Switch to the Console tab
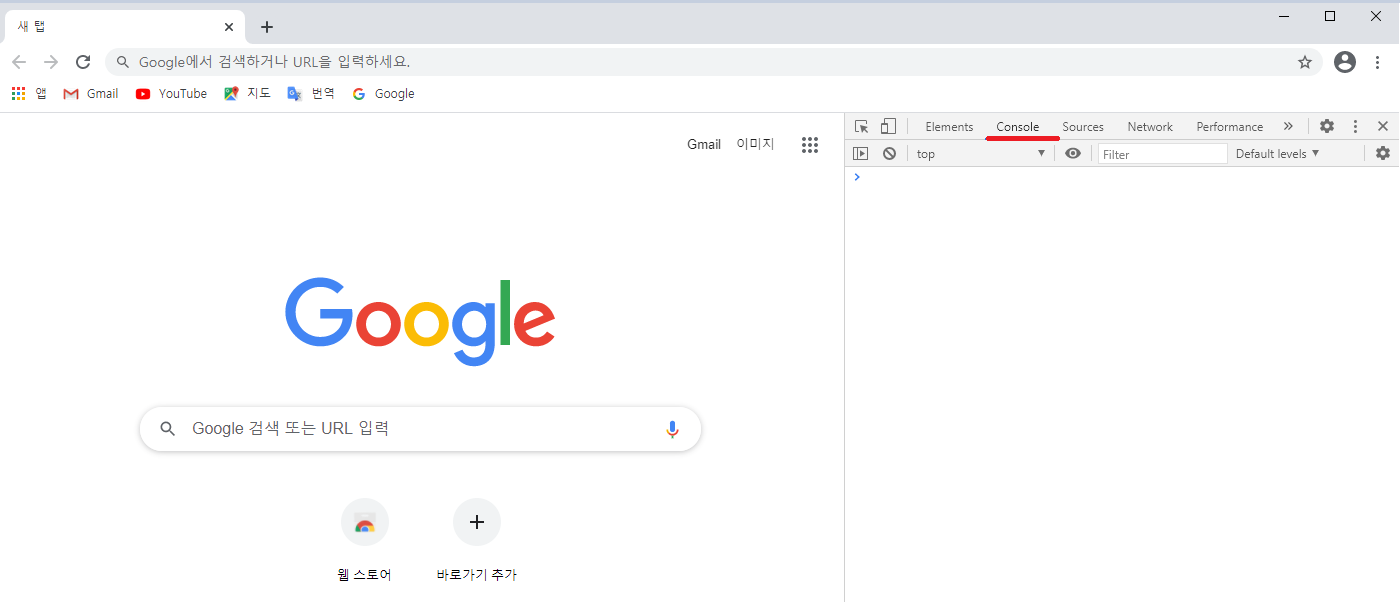Image resolution: width=1400 pixels, height=603 pixels. point(1018,127)
